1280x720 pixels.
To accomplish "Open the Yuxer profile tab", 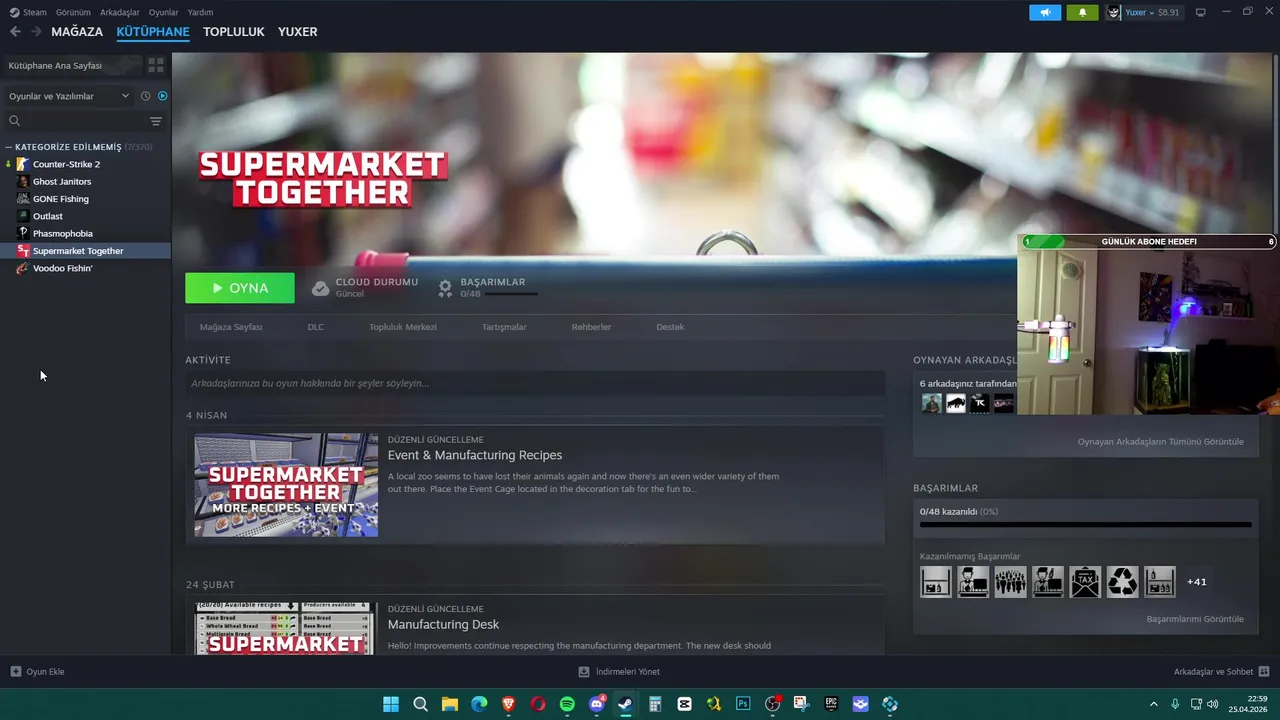I will [298, 31].
